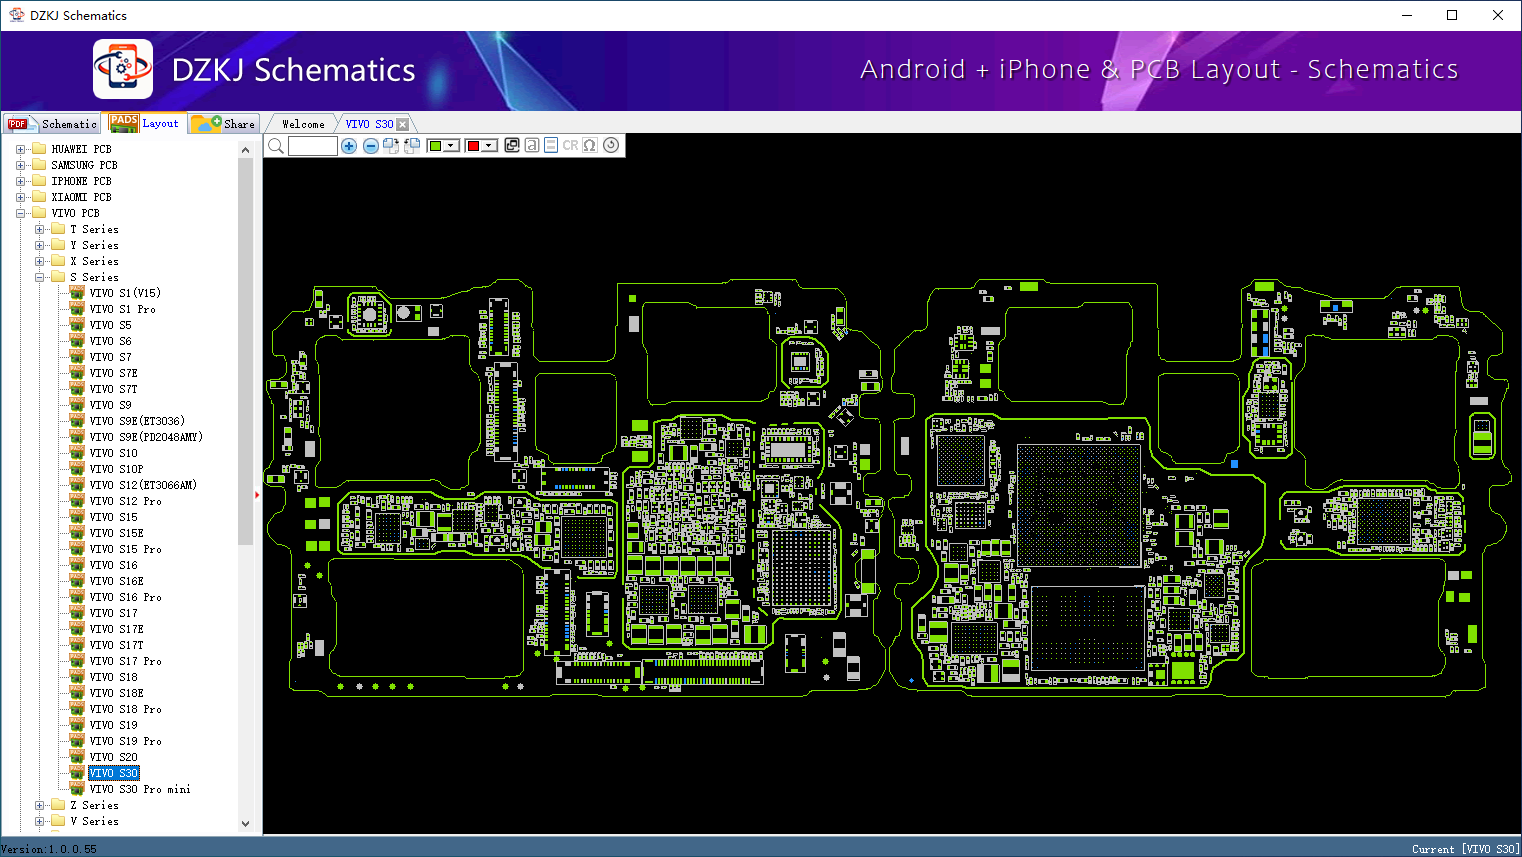Select VIVO S9E(ET3036) in tree
The height and width of the screenshot is (857, 1522).
[x=137, y=421]
